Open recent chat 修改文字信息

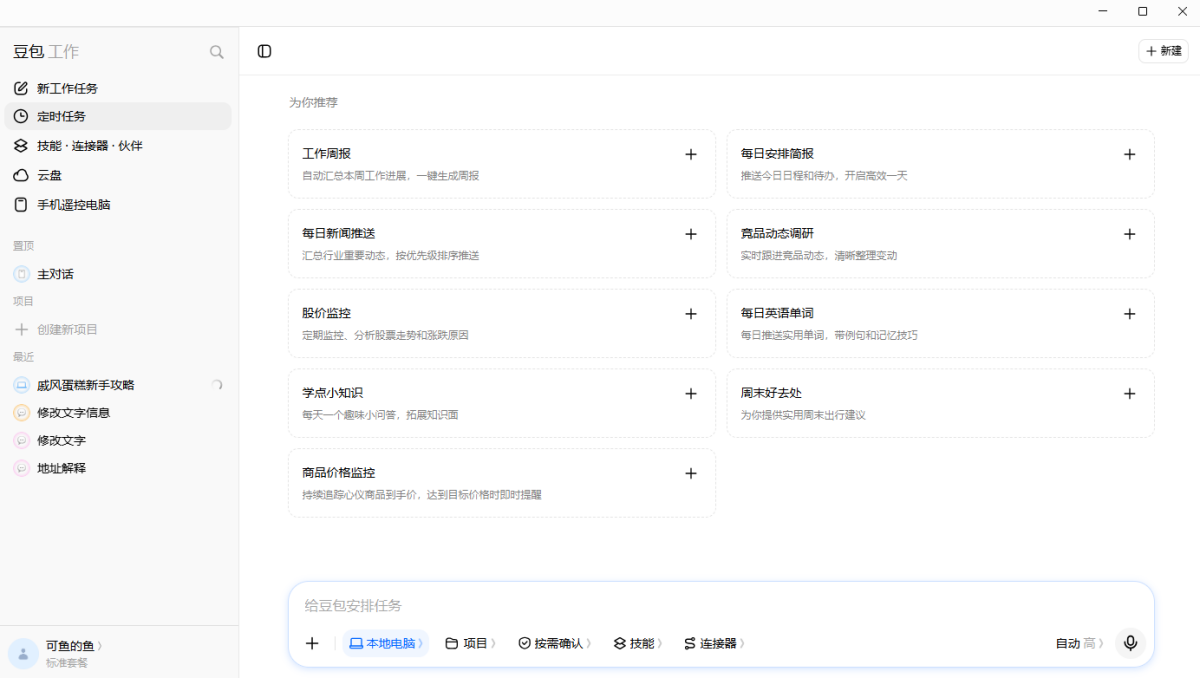[x=118, y=412]
